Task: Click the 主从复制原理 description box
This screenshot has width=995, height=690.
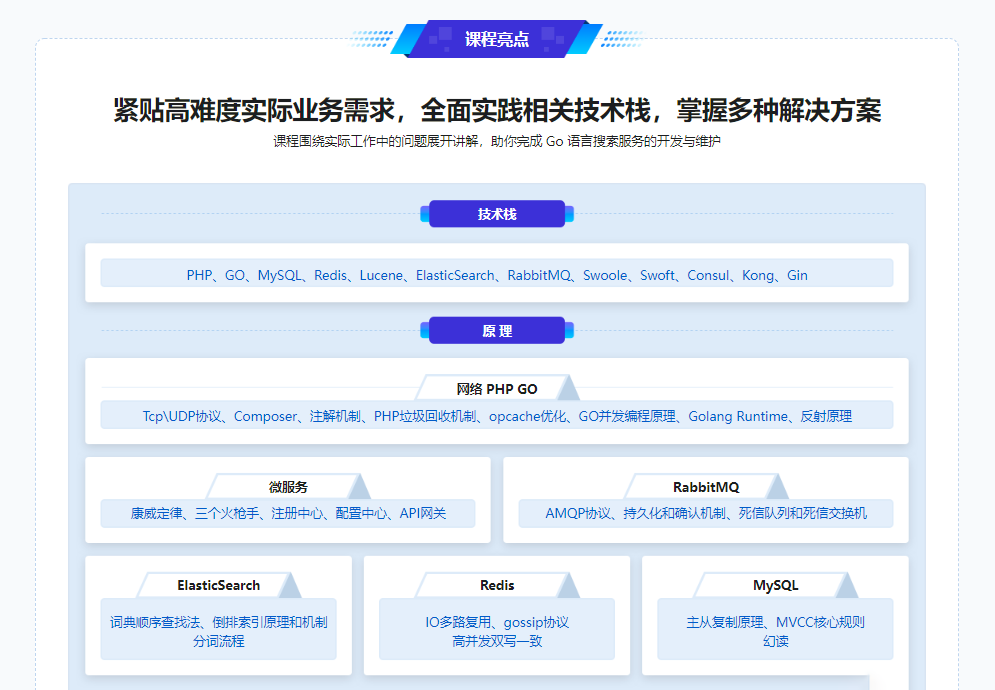Action: pos(775,631)
